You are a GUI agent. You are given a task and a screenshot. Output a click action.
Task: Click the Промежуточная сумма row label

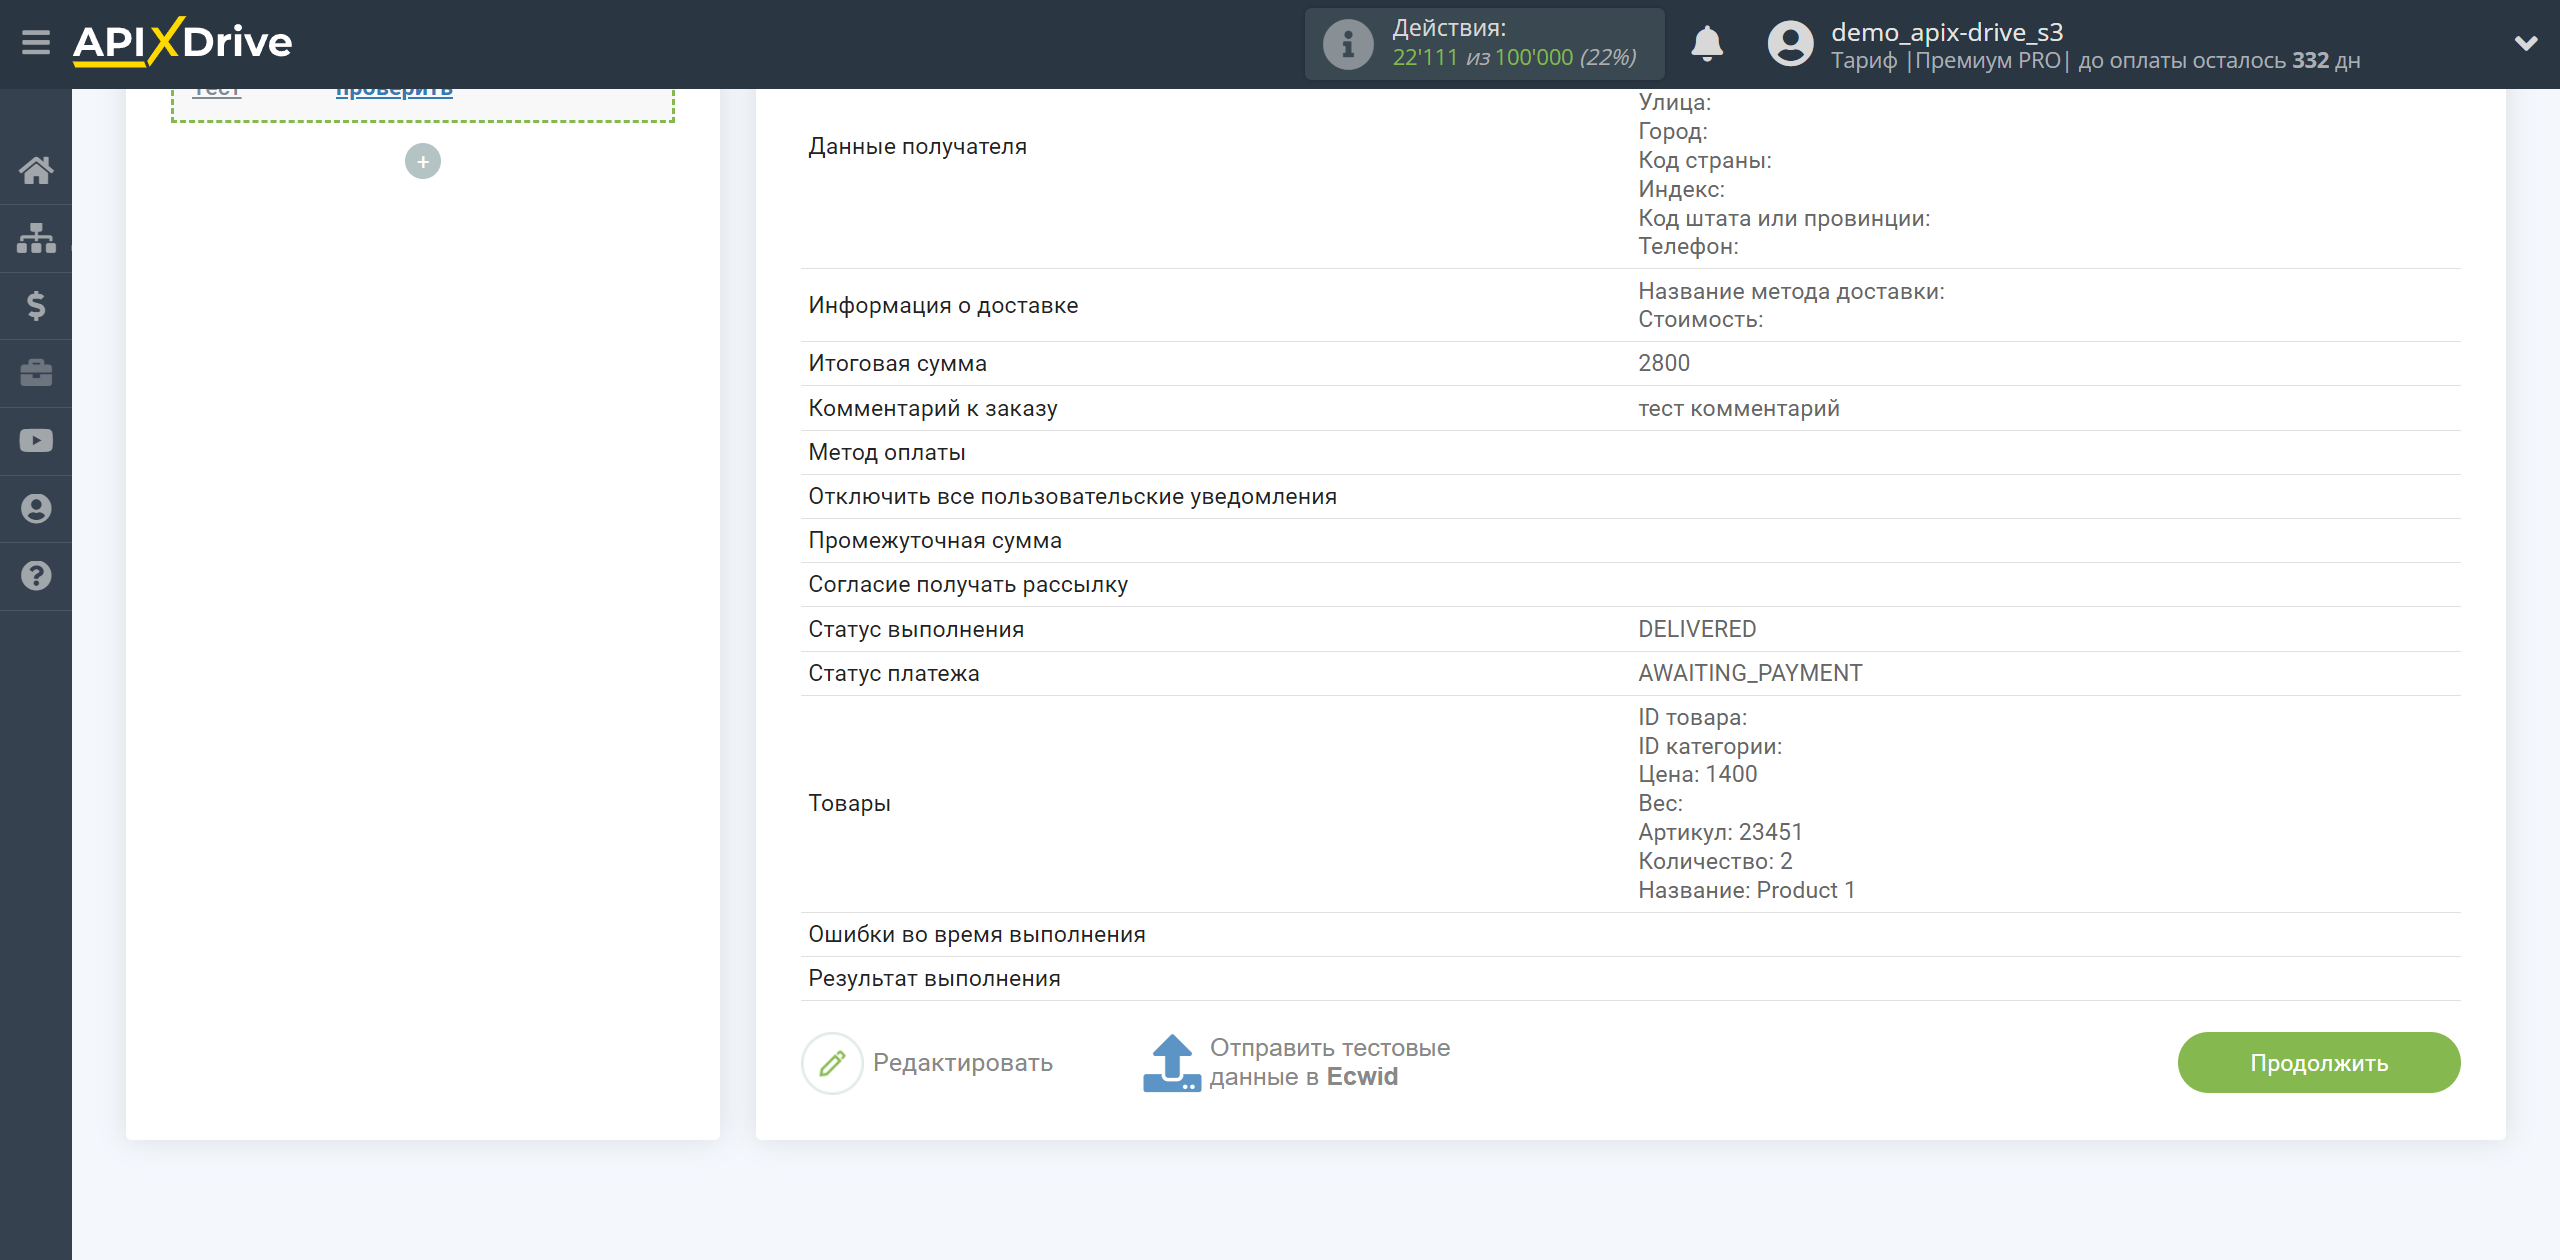pos(935,540)
